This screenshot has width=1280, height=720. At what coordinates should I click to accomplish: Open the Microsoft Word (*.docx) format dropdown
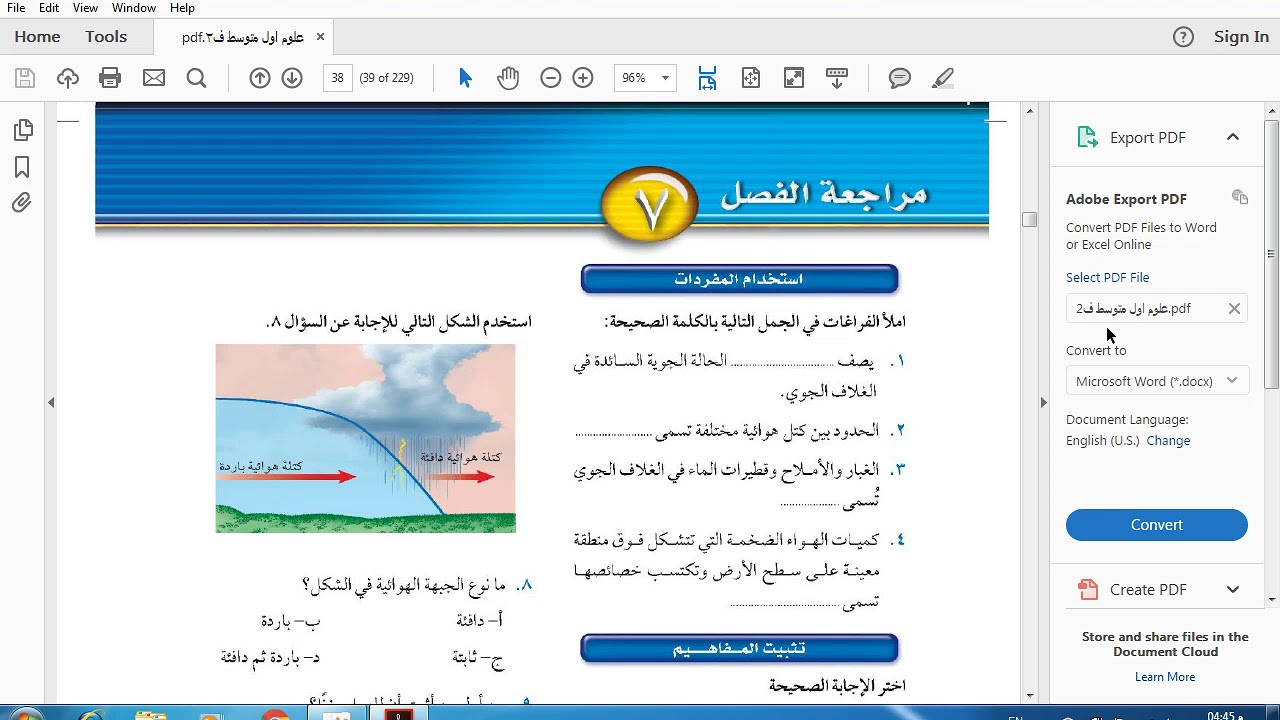coord(1157,381)
